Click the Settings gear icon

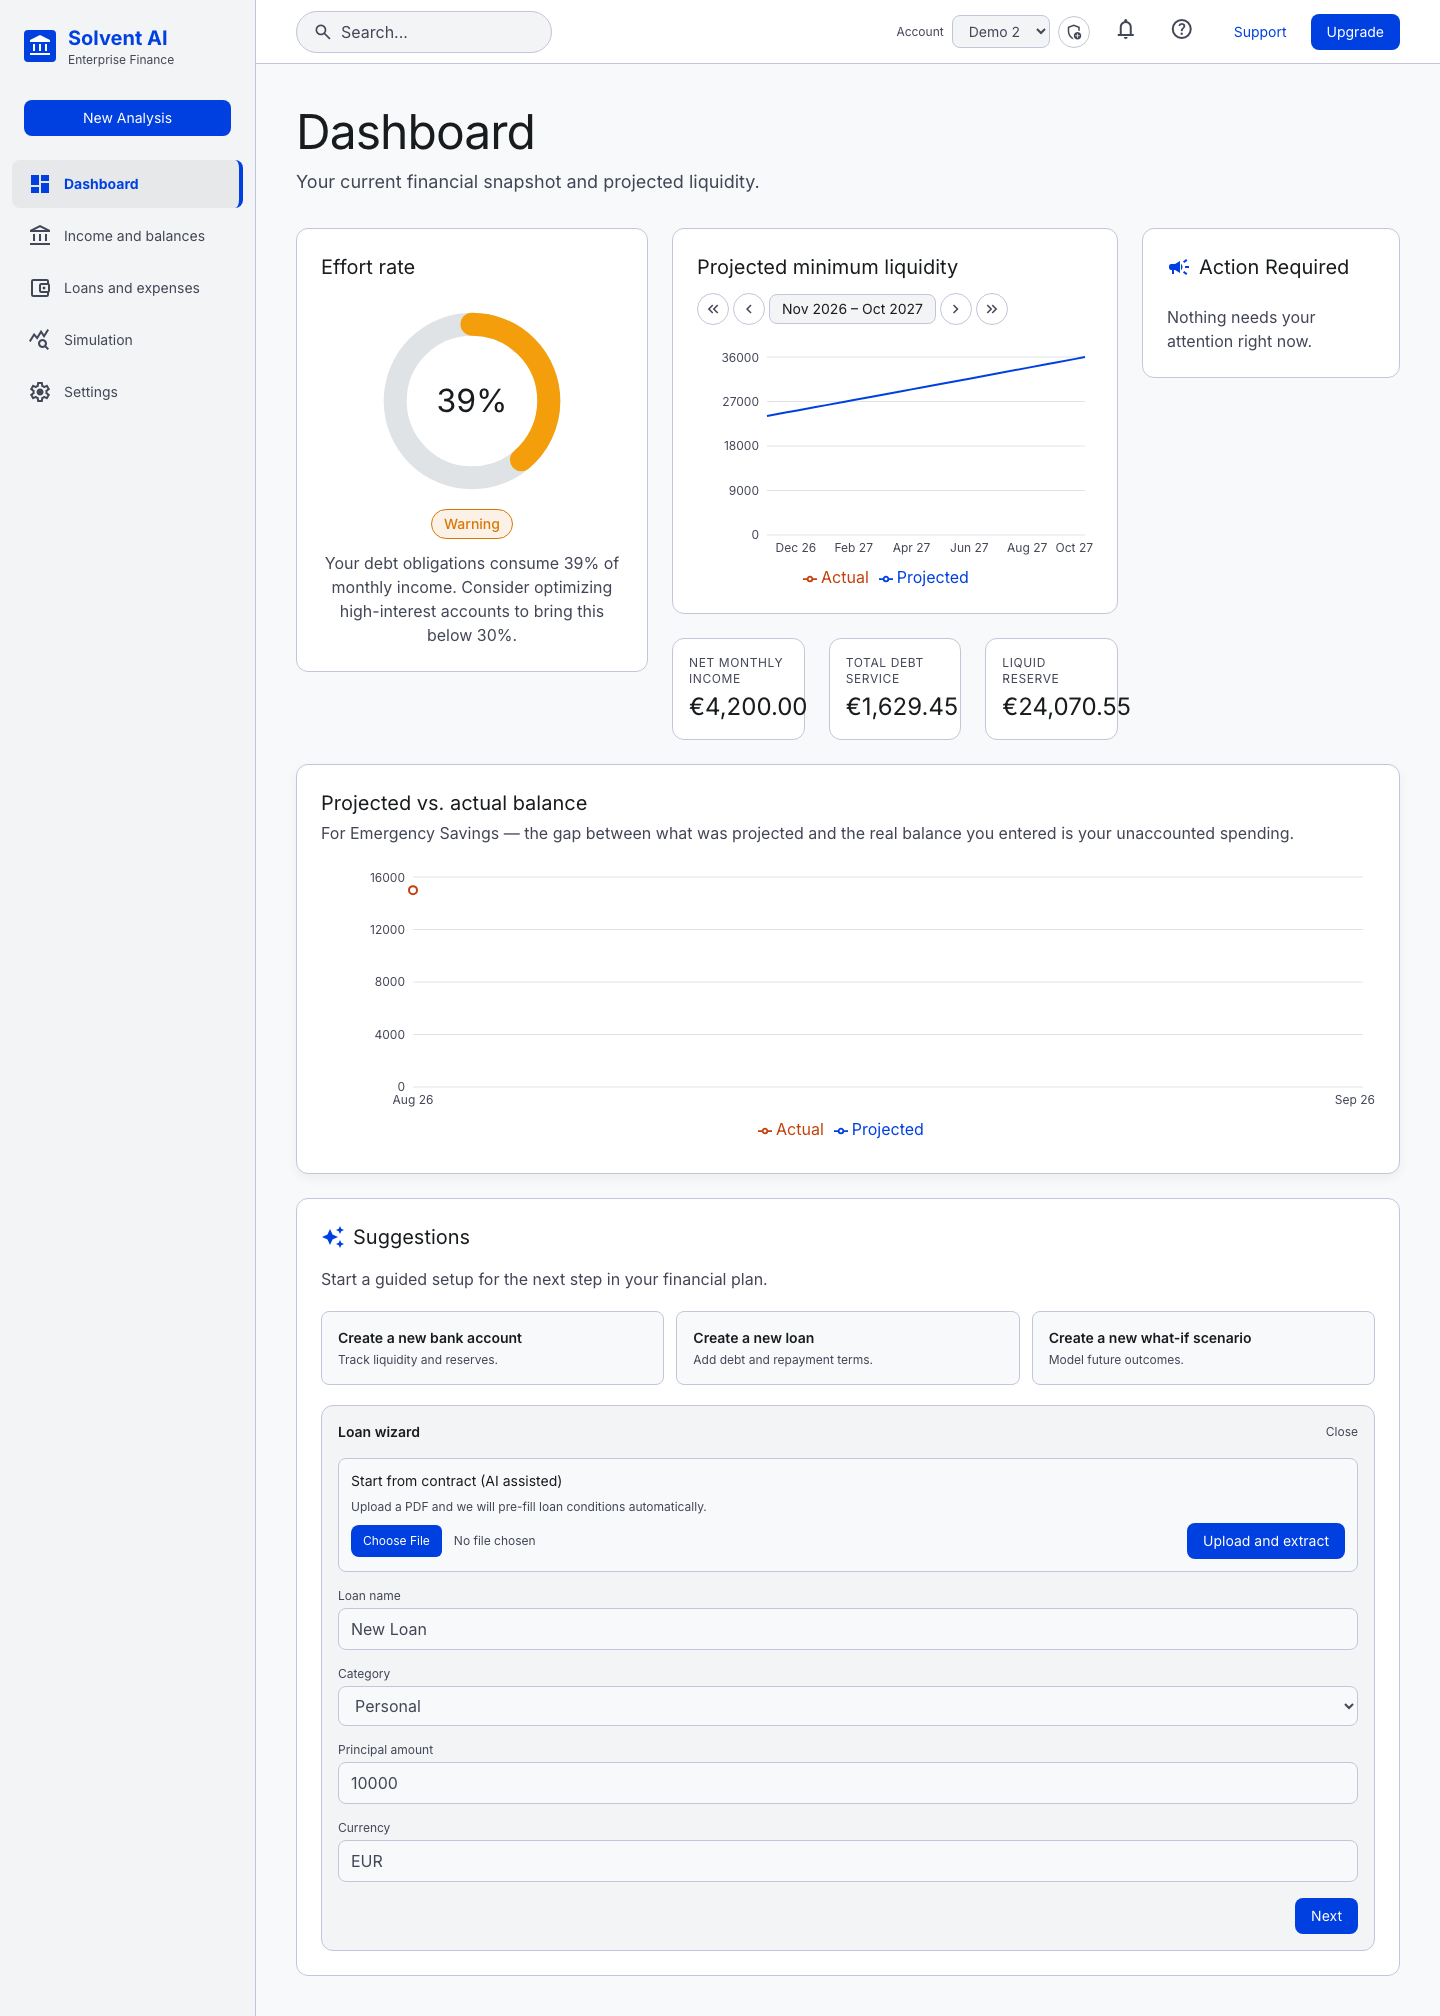point(40,392)
